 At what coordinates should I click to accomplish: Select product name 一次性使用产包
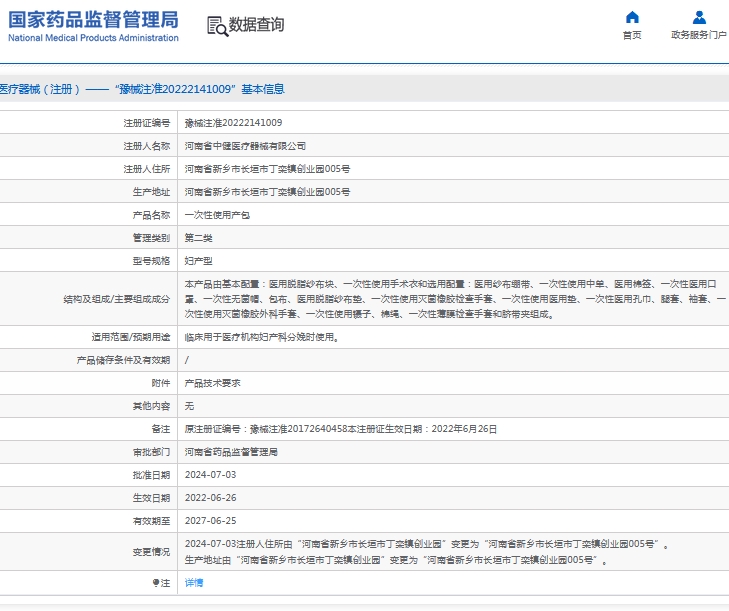click(x=217, y=215)
